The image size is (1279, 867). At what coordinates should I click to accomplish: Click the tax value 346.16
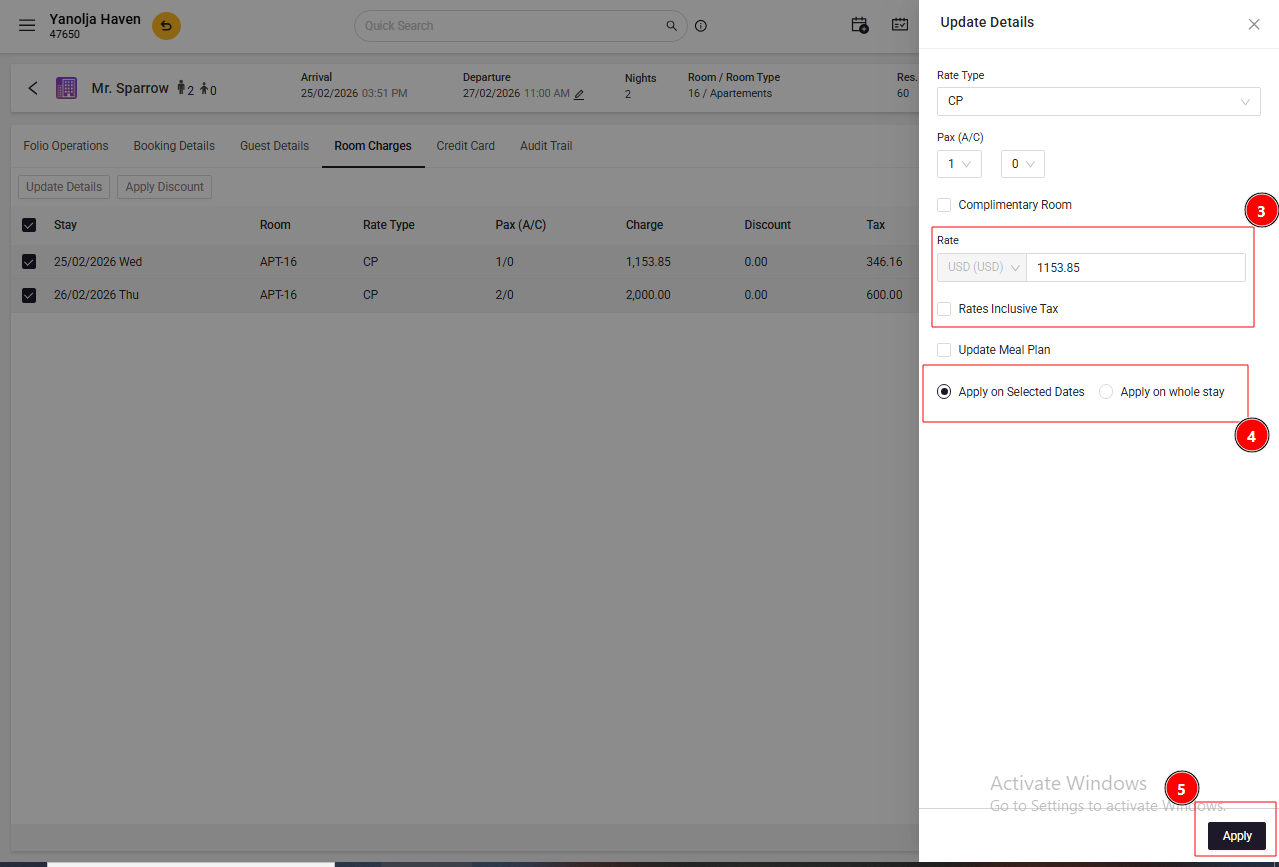point(884,262)
